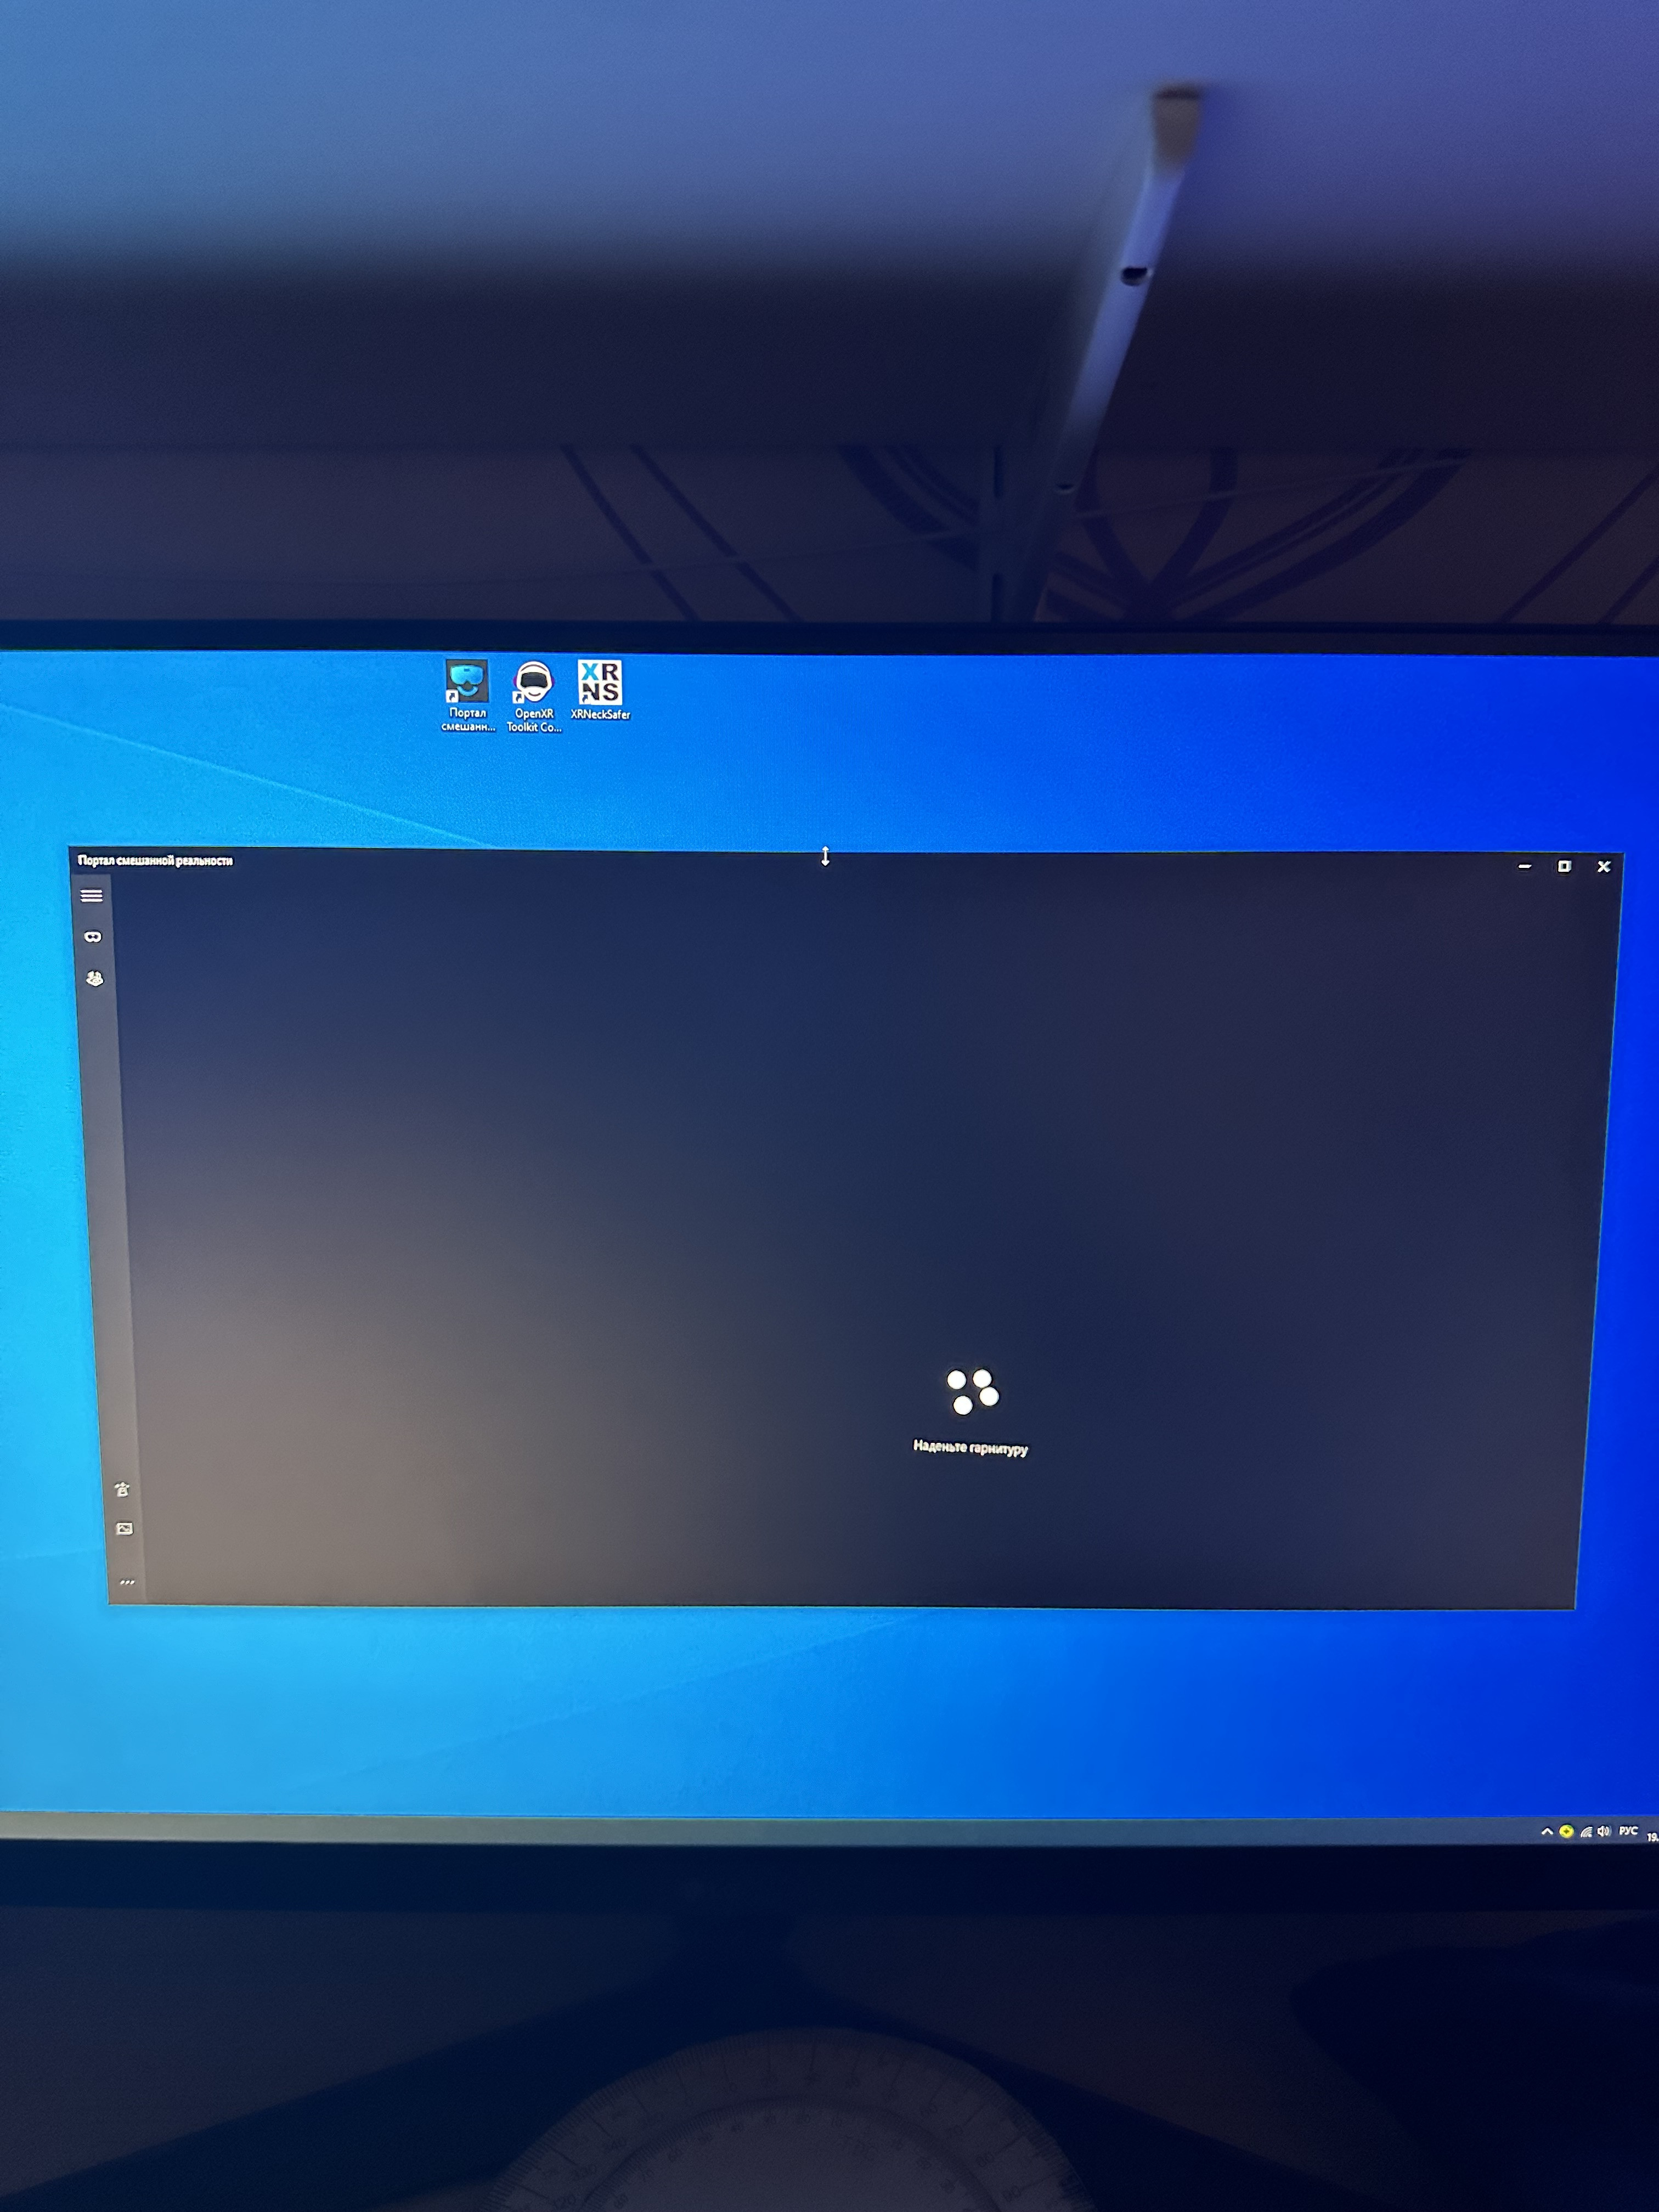Viewport: 1659px width, 2212px height.
Task: Maximize the Mixed Reality Portal window
Action: click(x=1564, y=866)
